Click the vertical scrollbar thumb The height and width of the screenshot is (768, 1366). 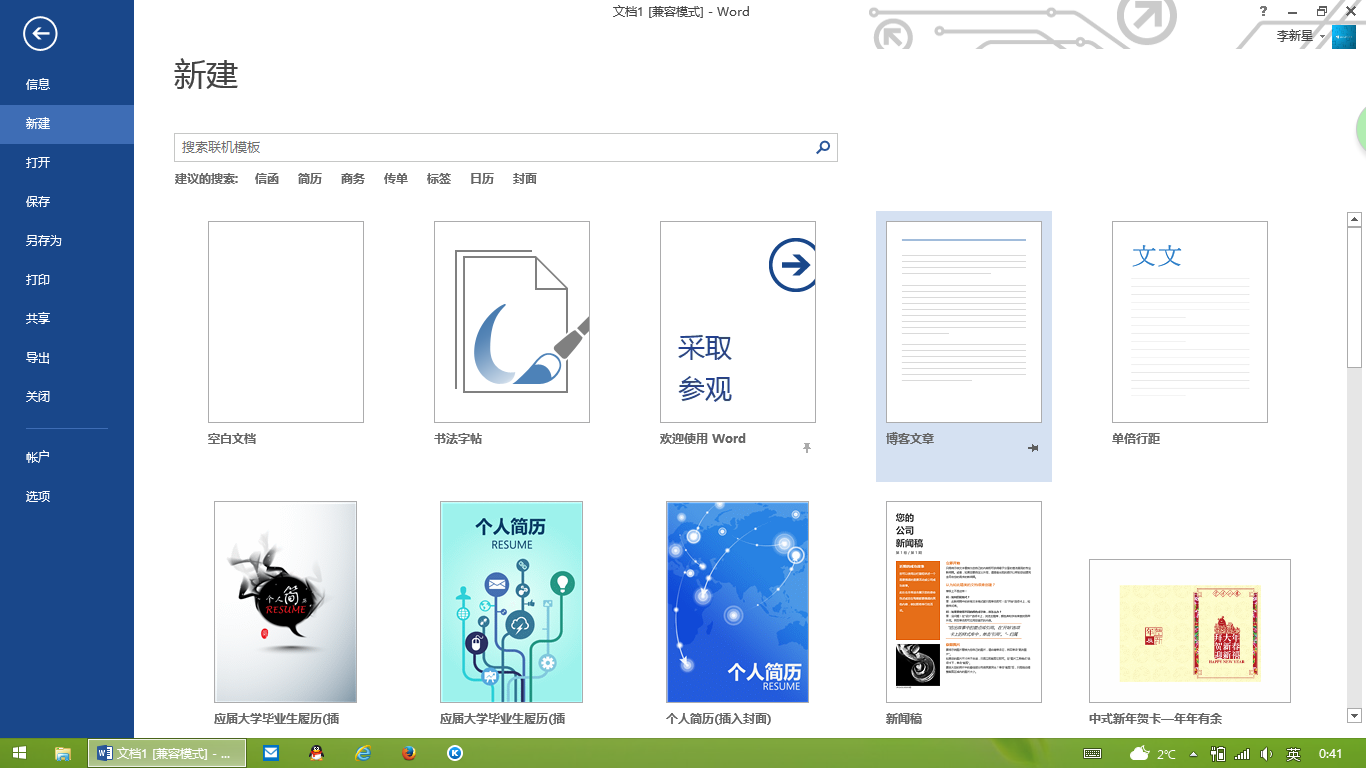coord(1355,297)
